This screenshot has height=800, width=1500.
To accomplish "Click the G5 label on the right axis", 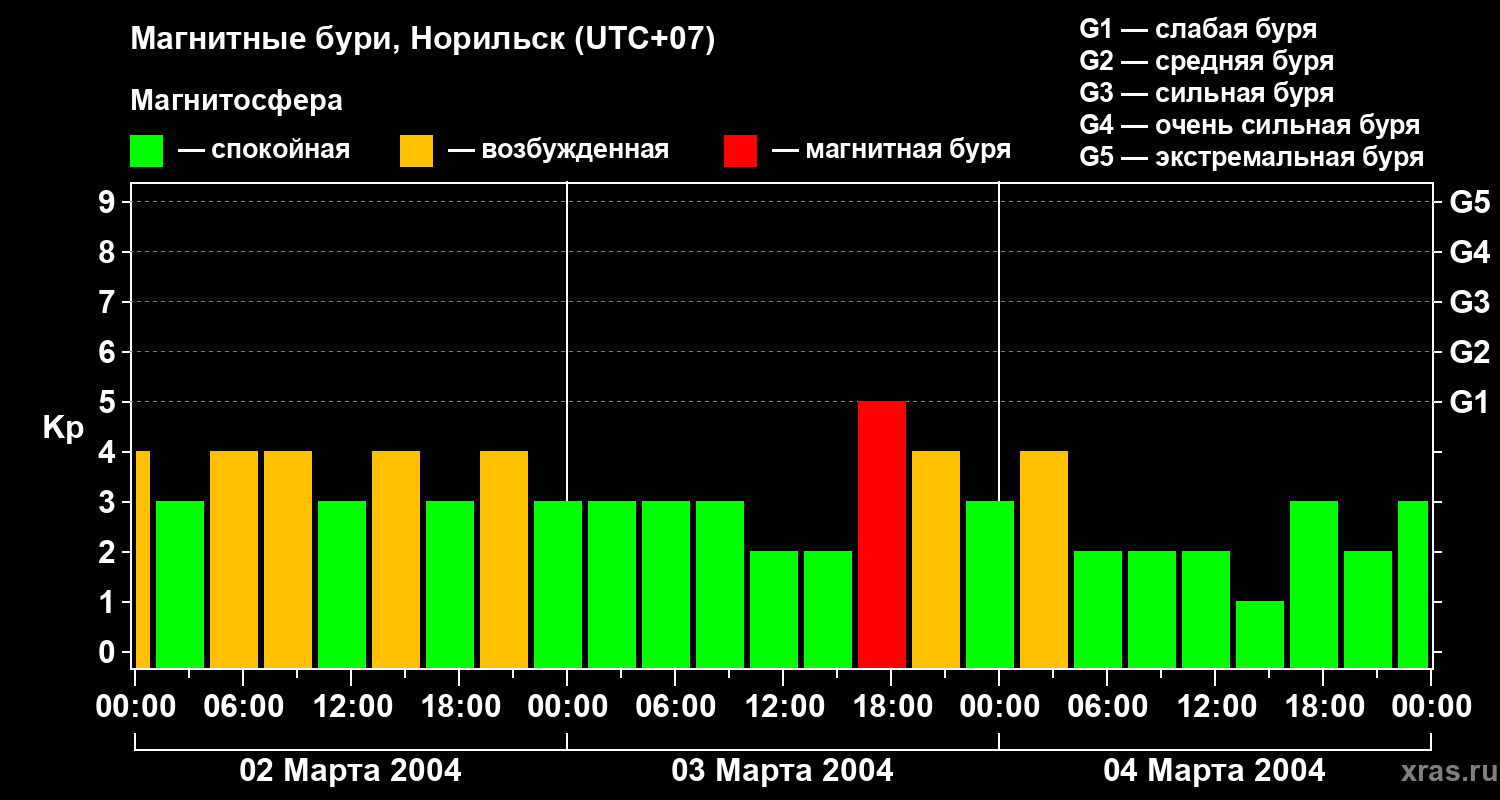I will click(x=1469, y=202).
